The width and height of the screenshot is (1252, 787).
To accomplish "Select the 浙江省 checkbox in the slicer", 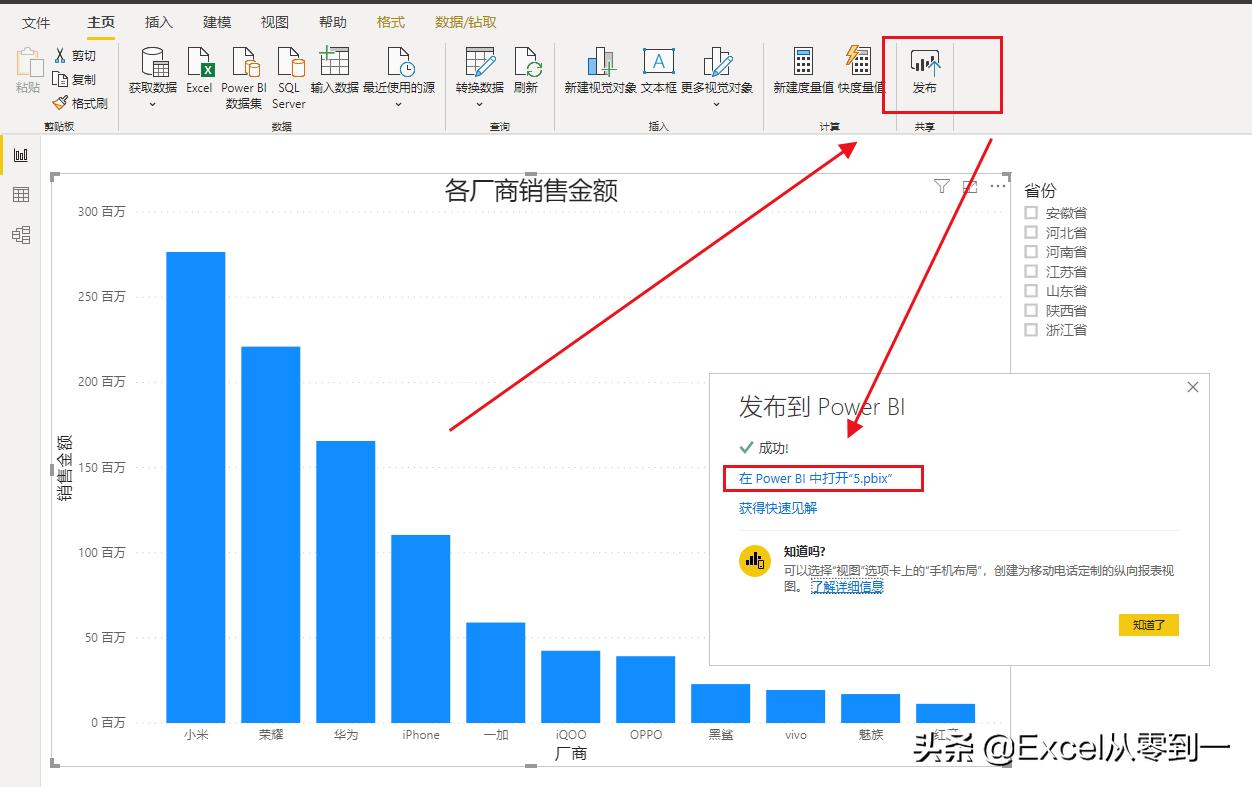I will tap(1030, 330).
